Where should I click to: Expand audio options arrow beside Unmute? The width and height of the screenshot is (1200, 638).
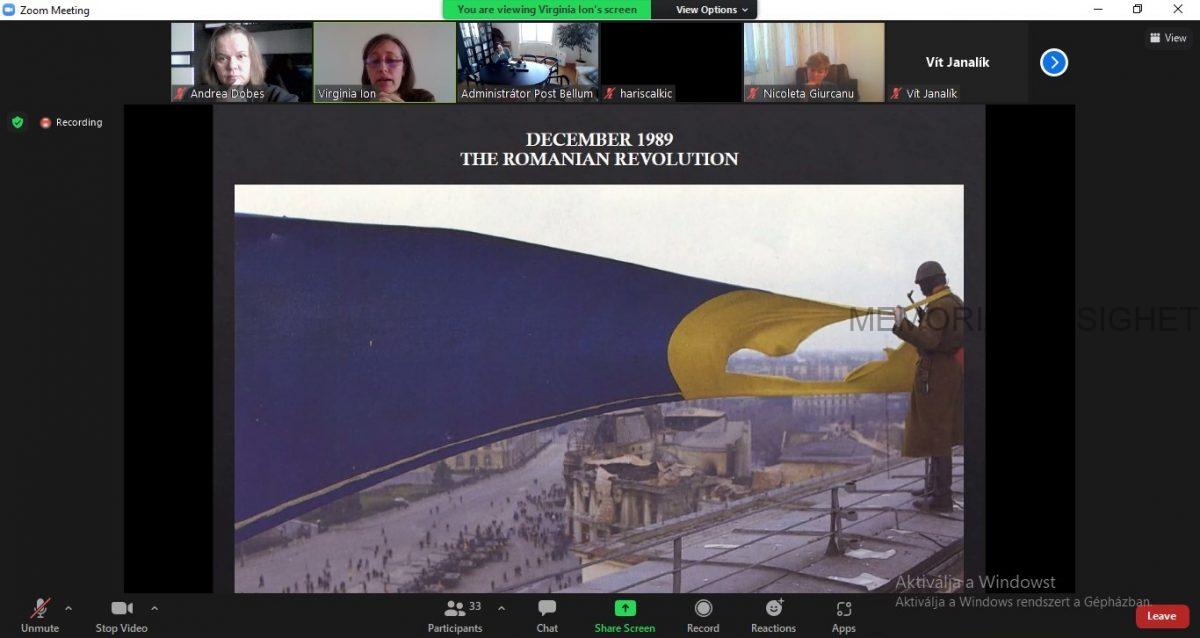click(x=68, y=608)
